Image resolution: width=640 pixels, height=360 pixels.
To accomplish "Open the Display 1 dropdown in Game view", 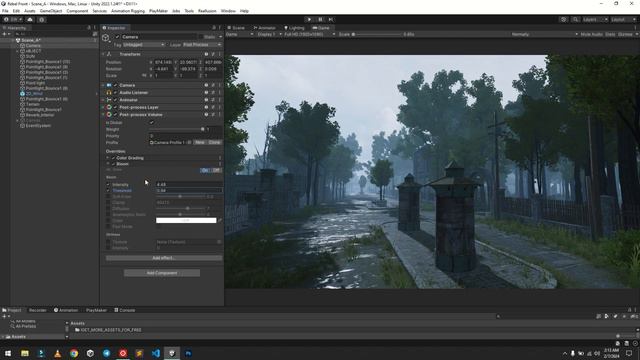I will (x=270, y=34).
